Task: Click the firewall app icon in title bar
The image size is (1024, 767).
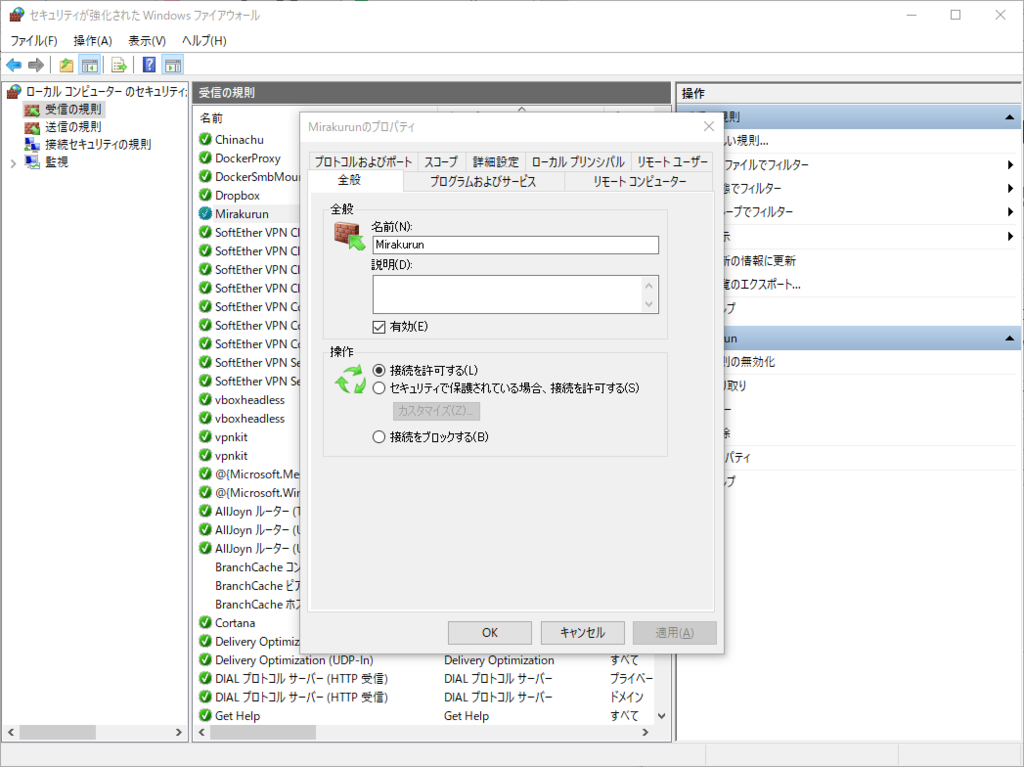Action: (16, 15)
